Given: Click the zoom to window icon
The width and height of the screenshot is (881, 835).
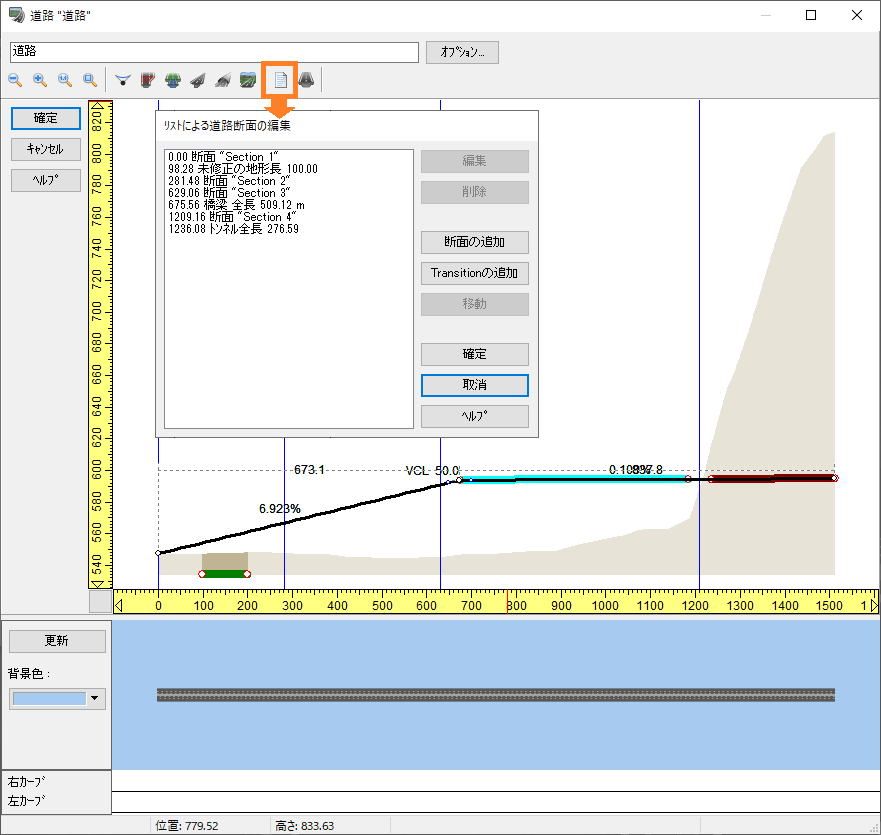Looking at the screenshot, I should tap(90, 80).
